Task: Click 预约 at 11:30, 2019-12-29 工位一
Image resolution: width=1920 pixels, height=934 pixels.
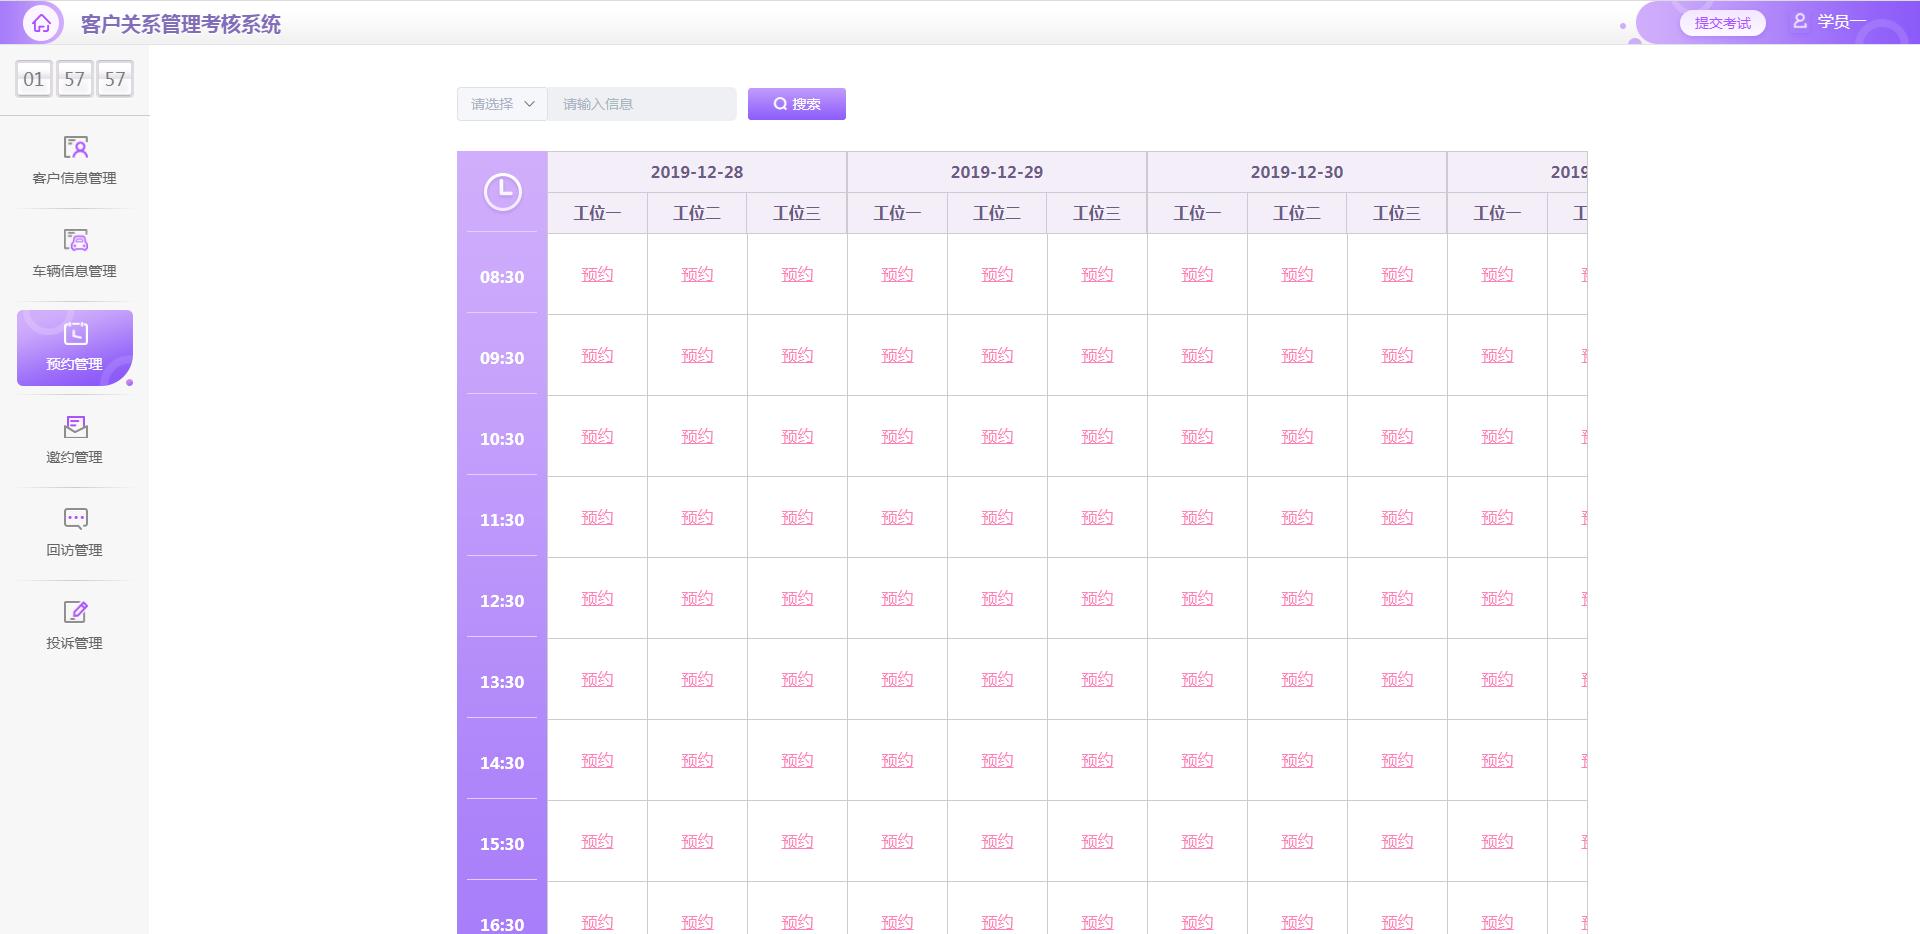Action: (897, 517)
